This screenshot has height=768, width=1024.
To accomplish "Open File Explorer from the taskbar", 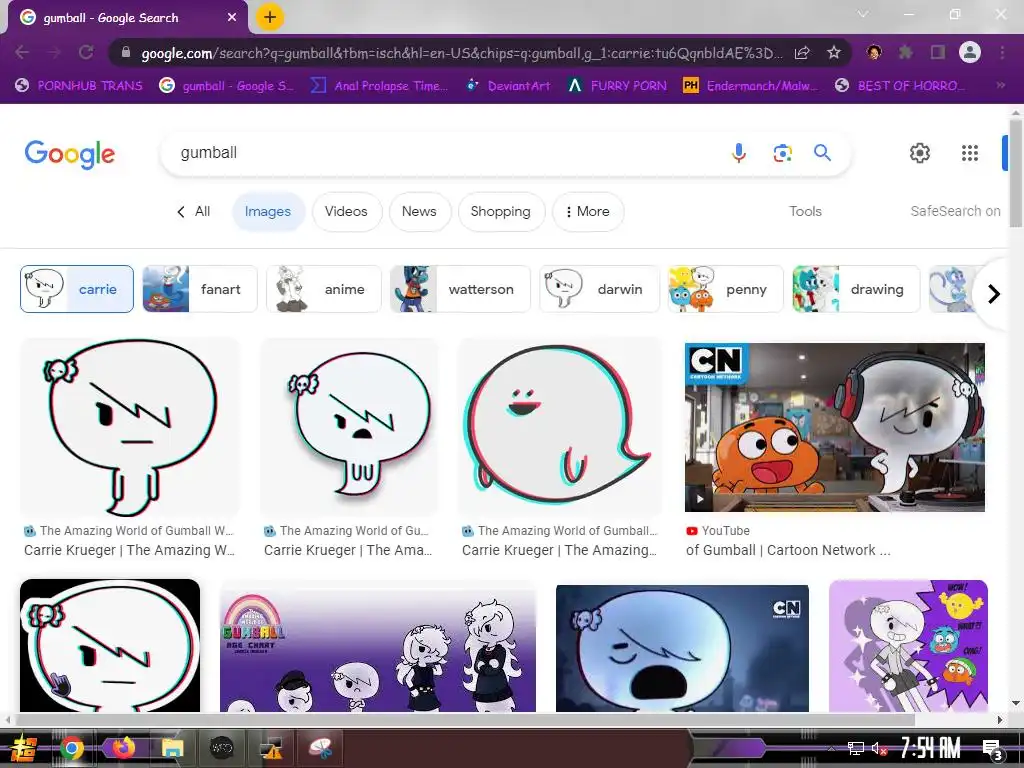I will 172,748.
